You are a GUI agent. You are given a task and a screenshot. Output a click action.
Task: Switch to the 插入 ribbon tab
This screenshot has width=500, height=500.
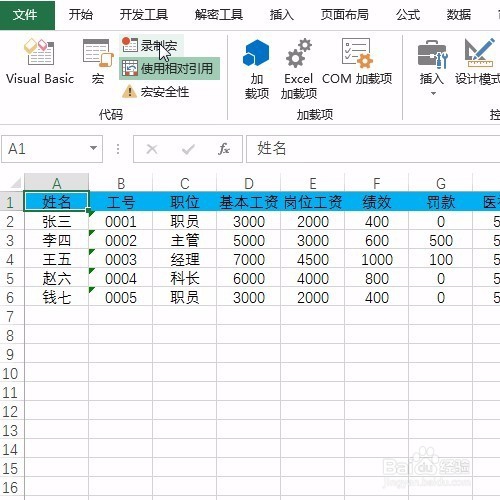[282, 15]
